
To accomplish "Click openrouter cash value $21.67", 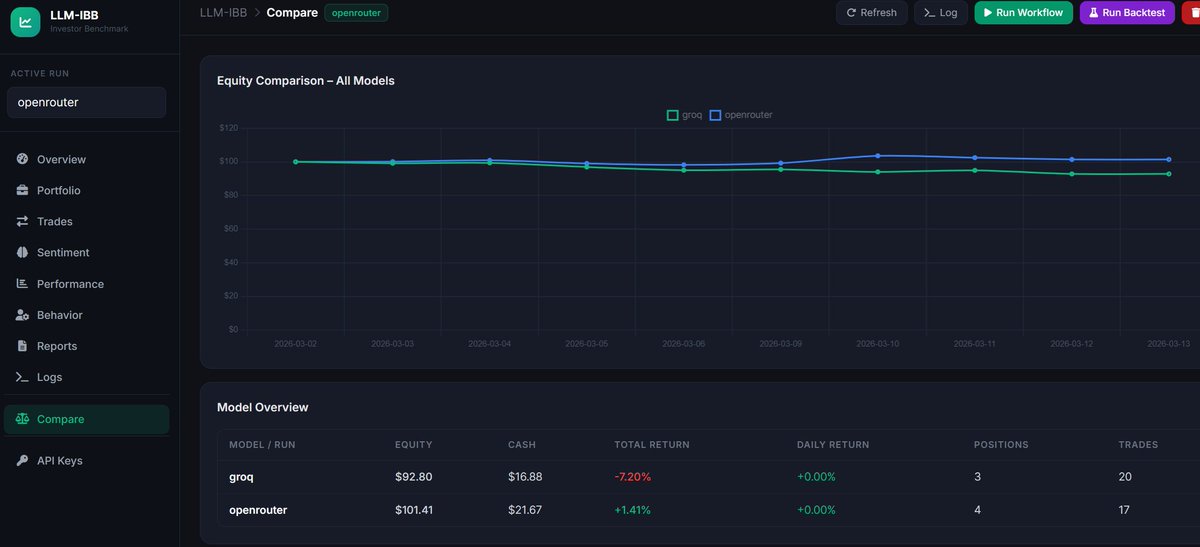I will point(525,510).
